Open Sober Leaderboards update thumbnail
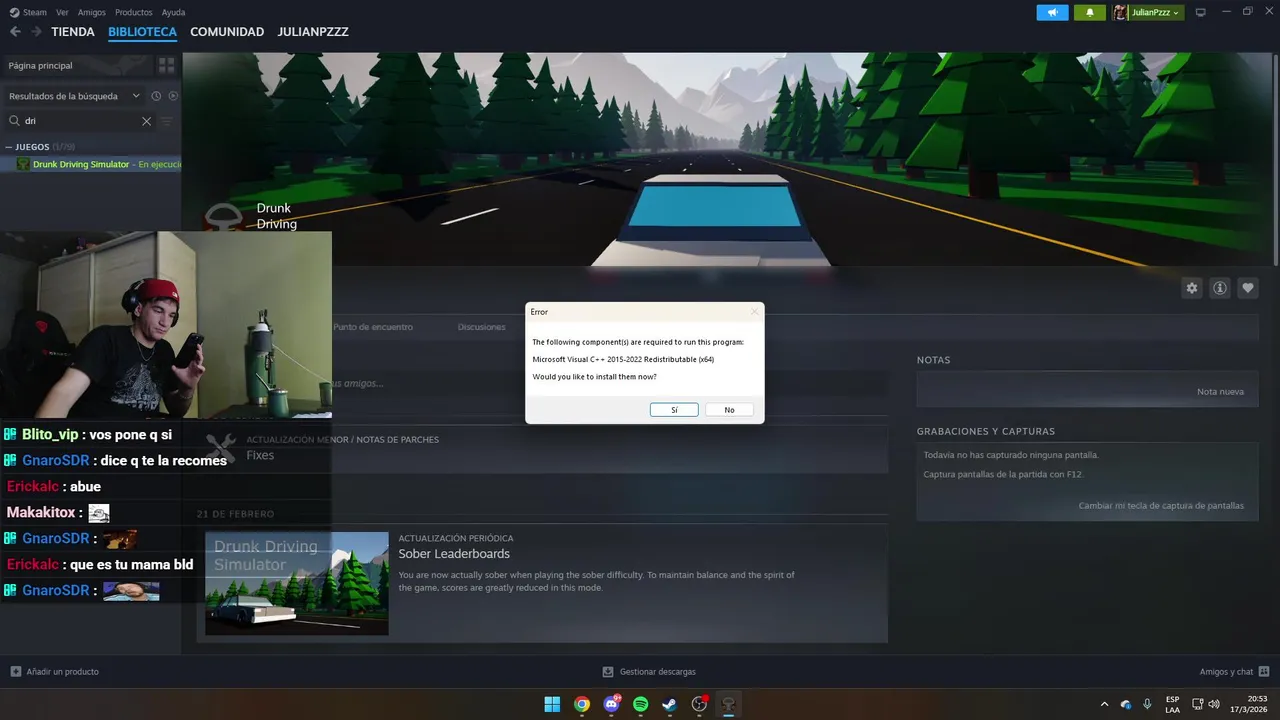Viewport: 1280px width, 720px height. (297, 583)
